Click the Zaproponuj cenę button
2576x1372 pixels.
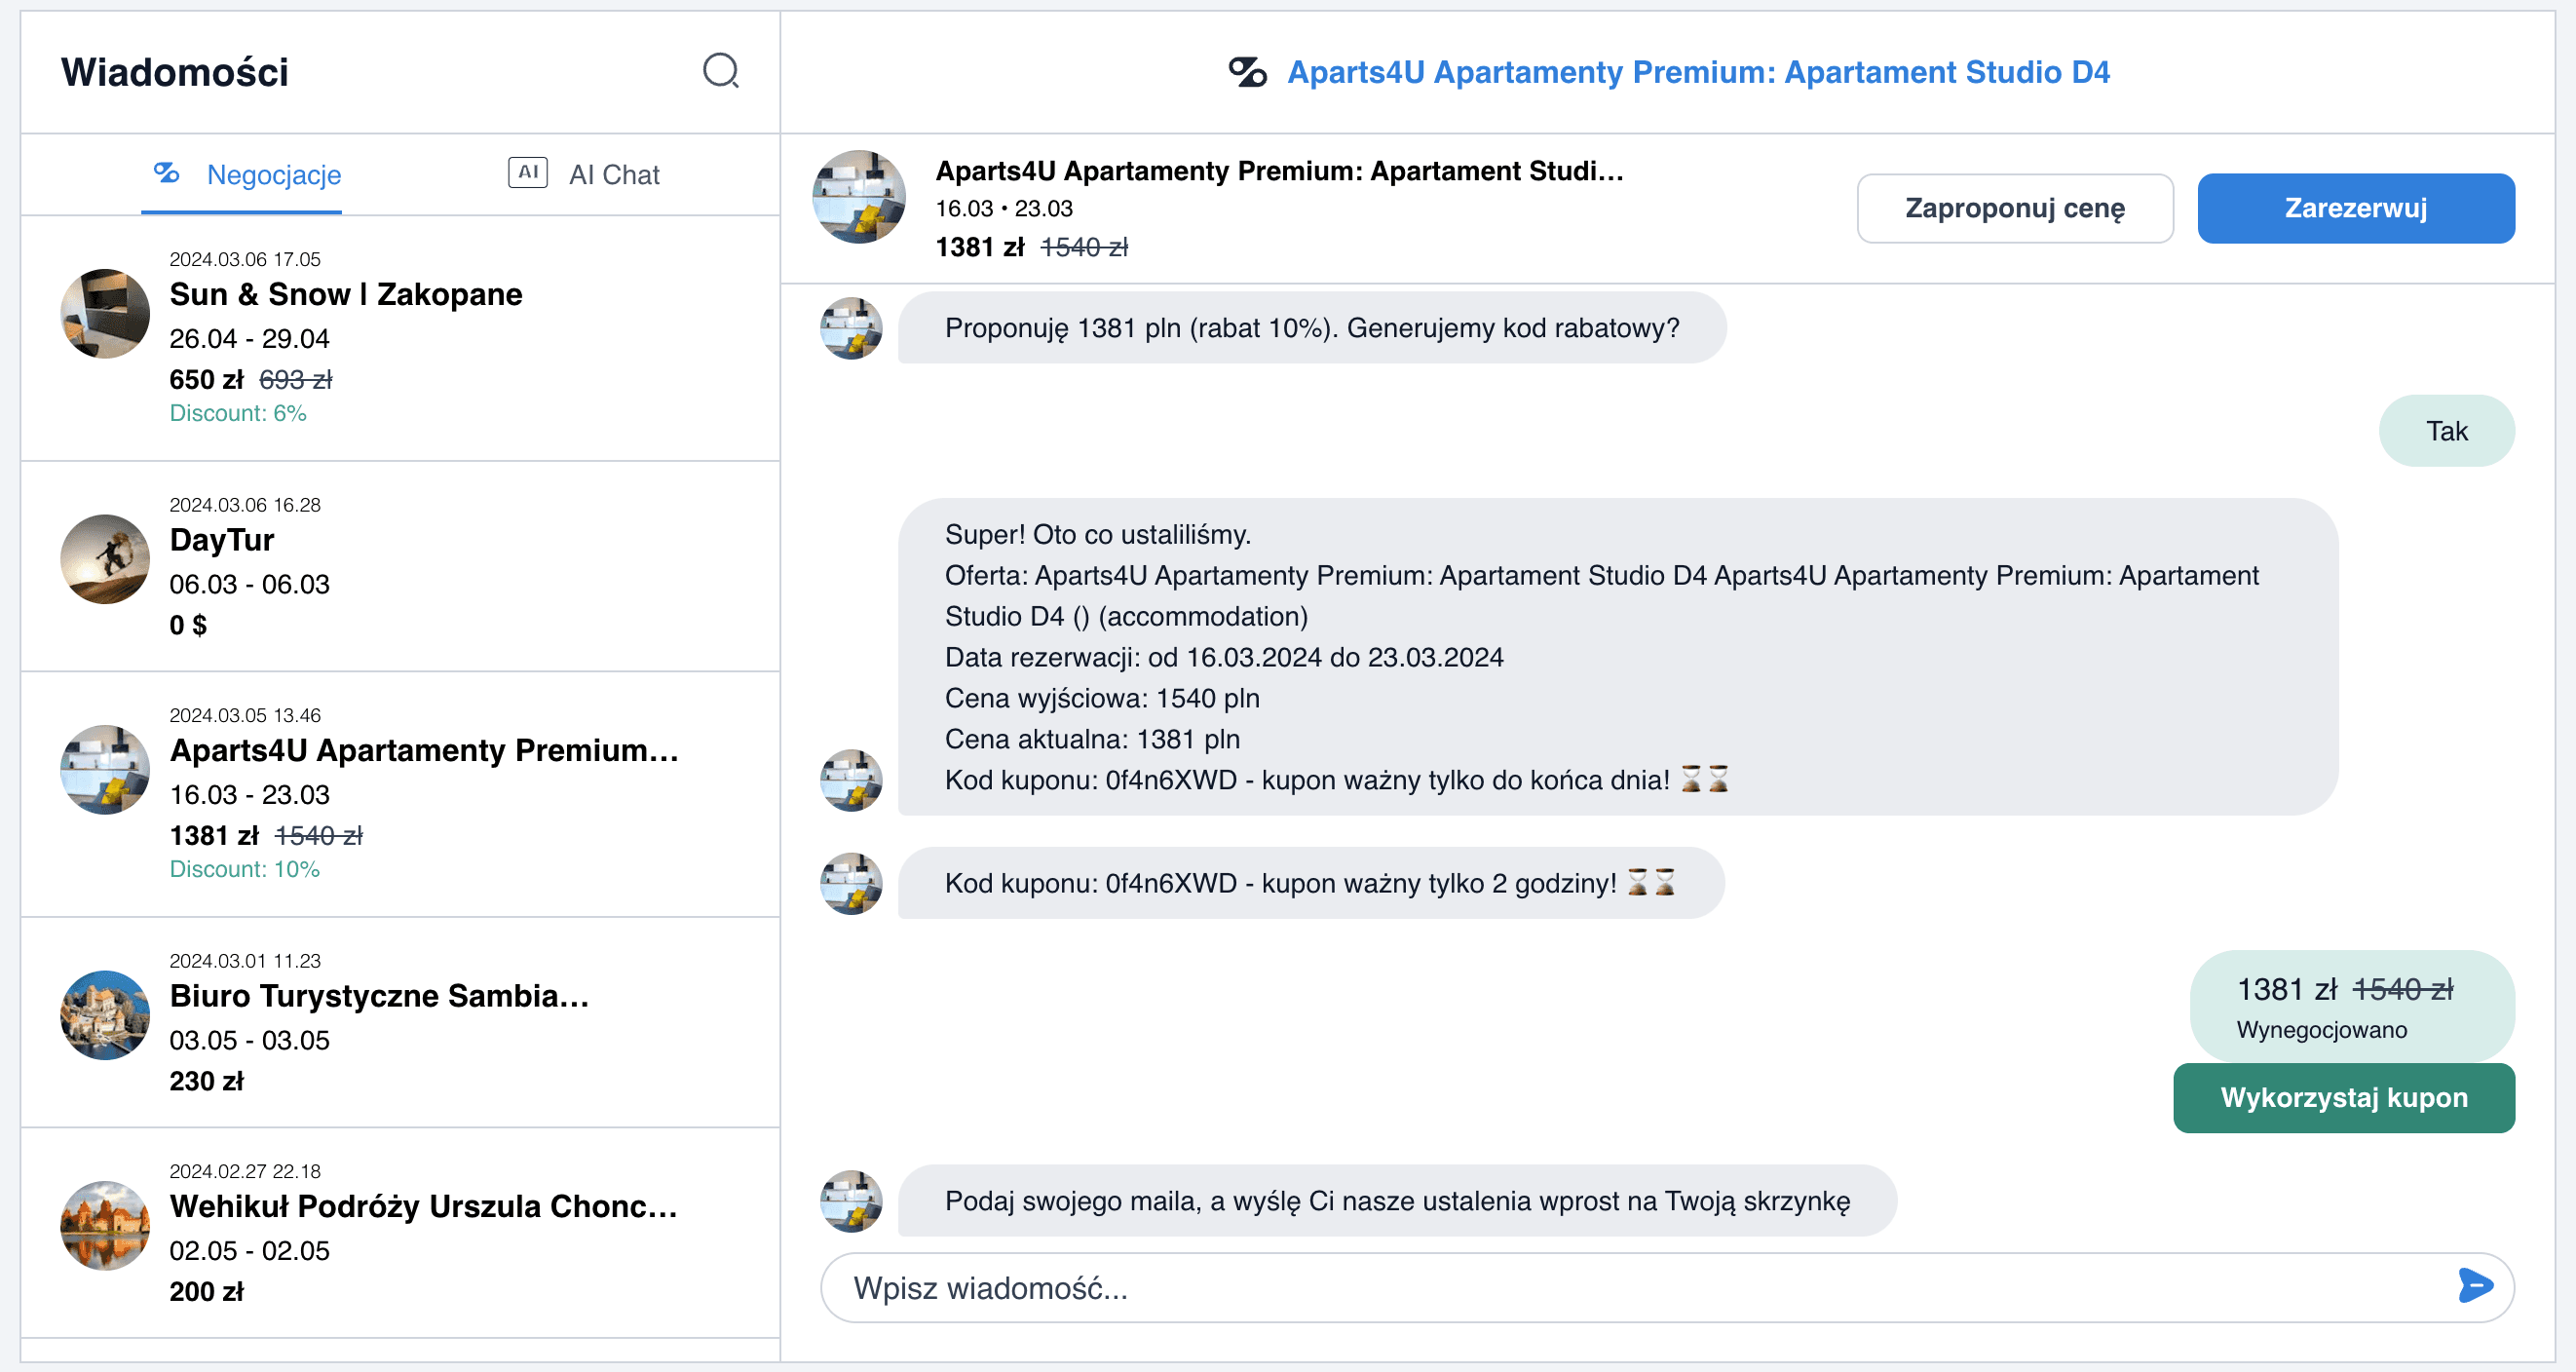pyautogui.click(x=2015, y=208)
